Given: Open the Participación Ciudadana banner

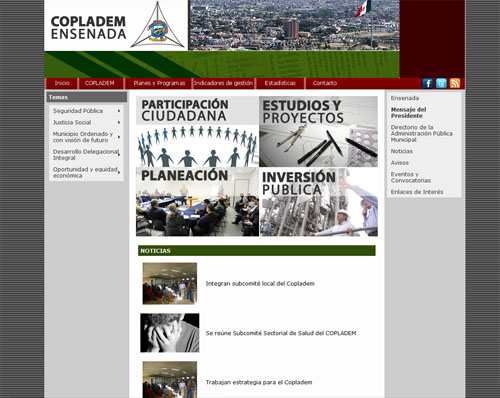Looking at the screenshot, I should 197,131.
